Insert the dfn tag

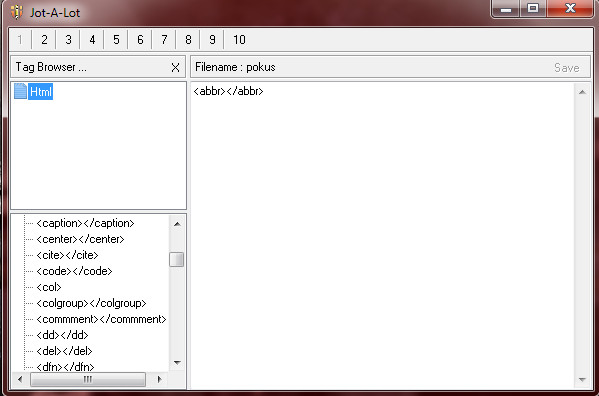(x=65, y=367)
